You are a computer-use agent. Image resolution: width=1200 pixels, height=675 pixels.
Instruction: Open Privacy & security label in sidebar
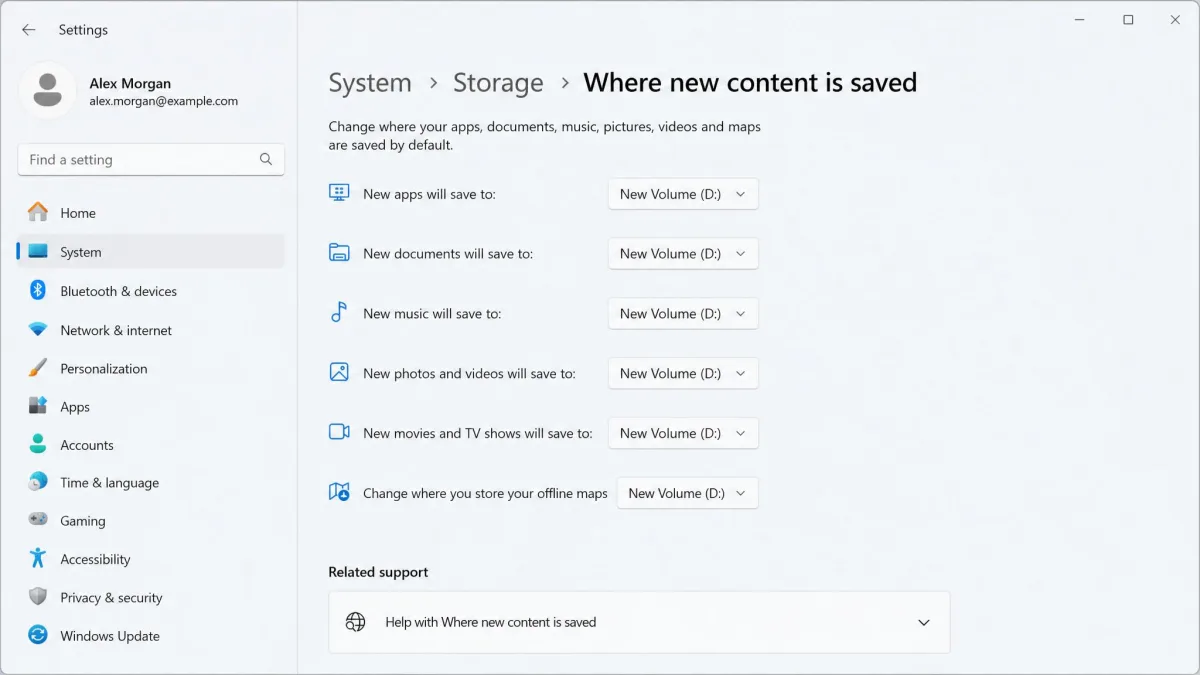[x=111, y=598]
